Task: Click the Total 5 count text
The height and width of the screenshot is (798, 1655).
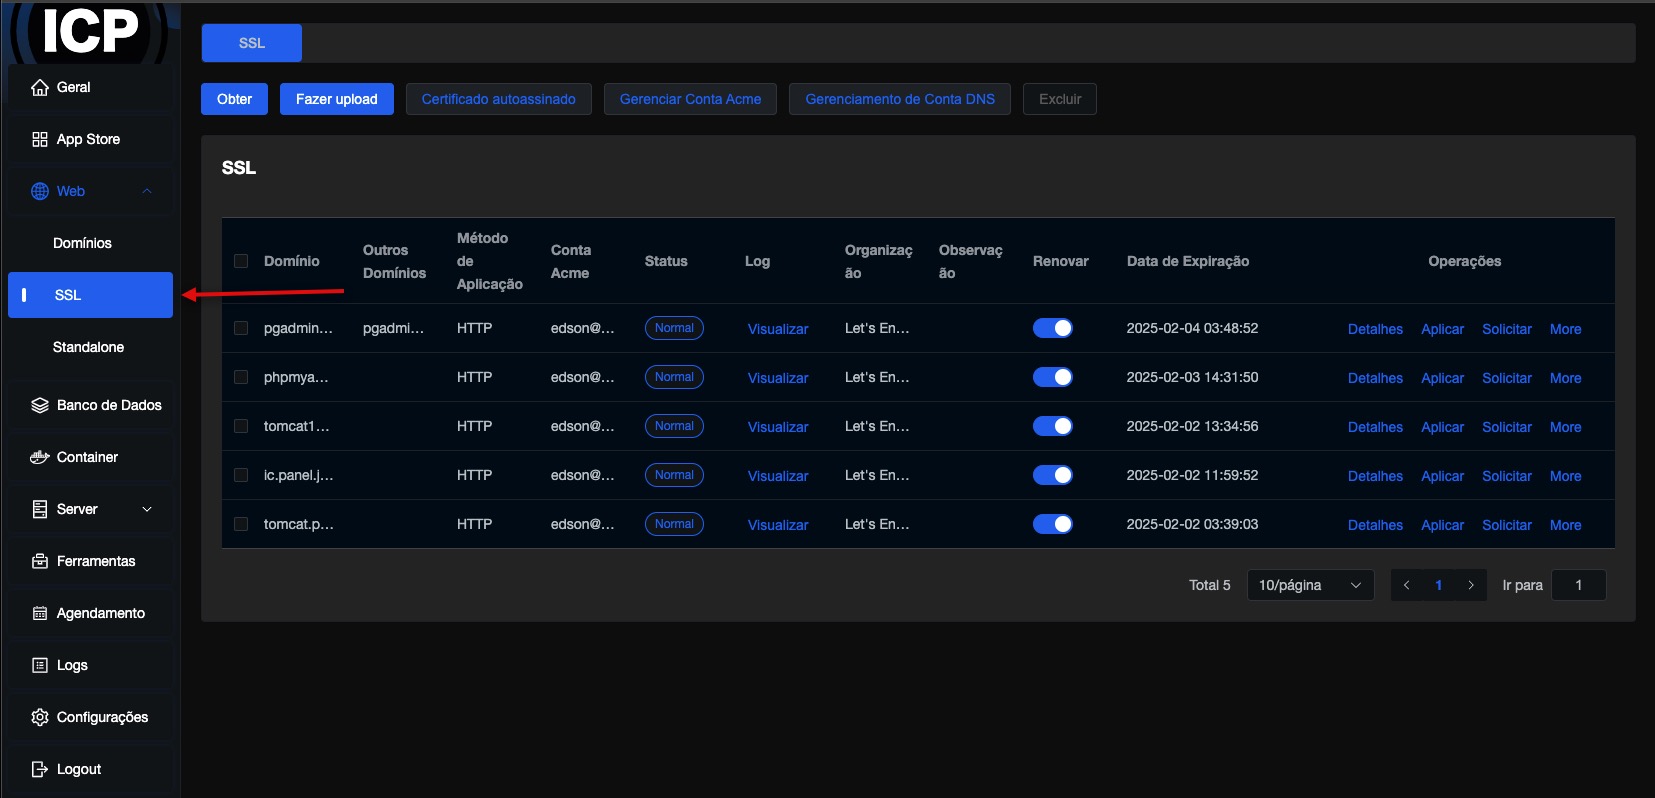Action: click(1210, 585)
